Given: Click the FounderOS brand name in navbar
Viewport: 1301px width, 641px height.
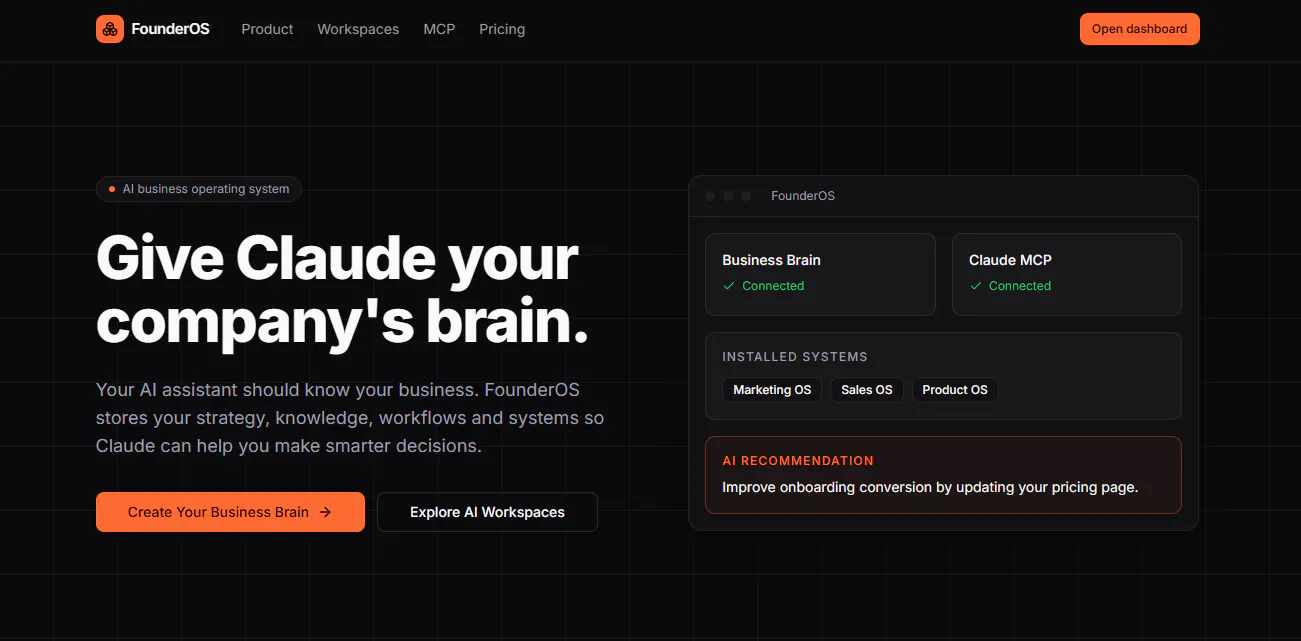Looking at the screenshot, I should [170, 29].
